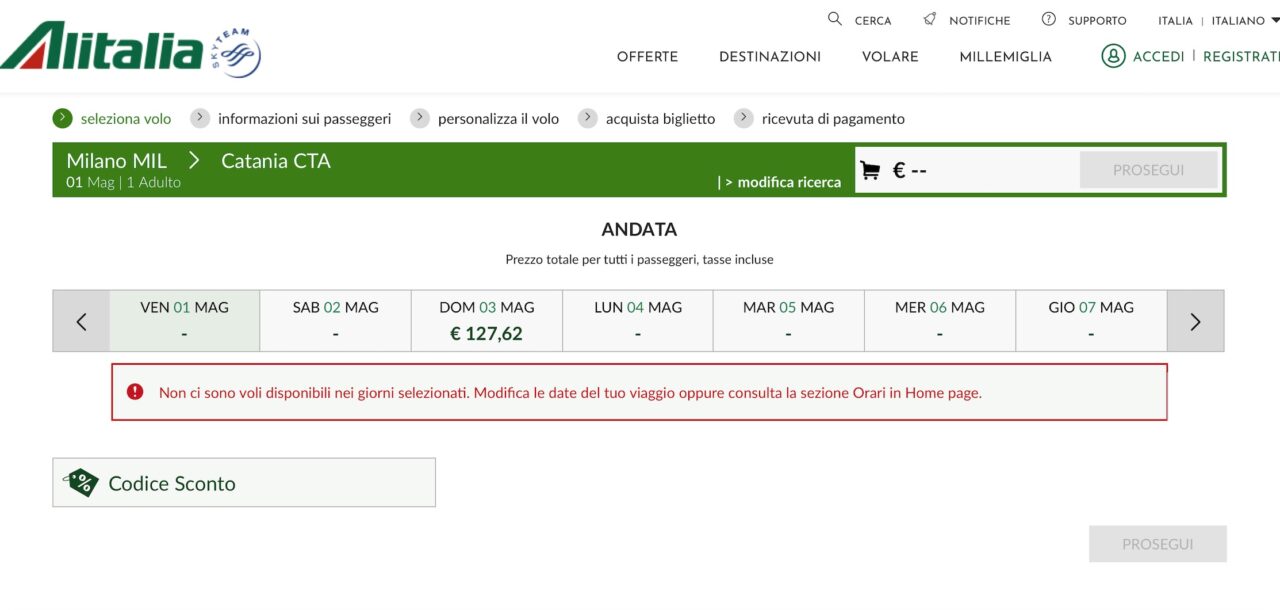The height and width of the screenshot is (610, 1280).
Task: Click the Catania CTA destination text
Action: pyautogui.click(x=276, y=160)
